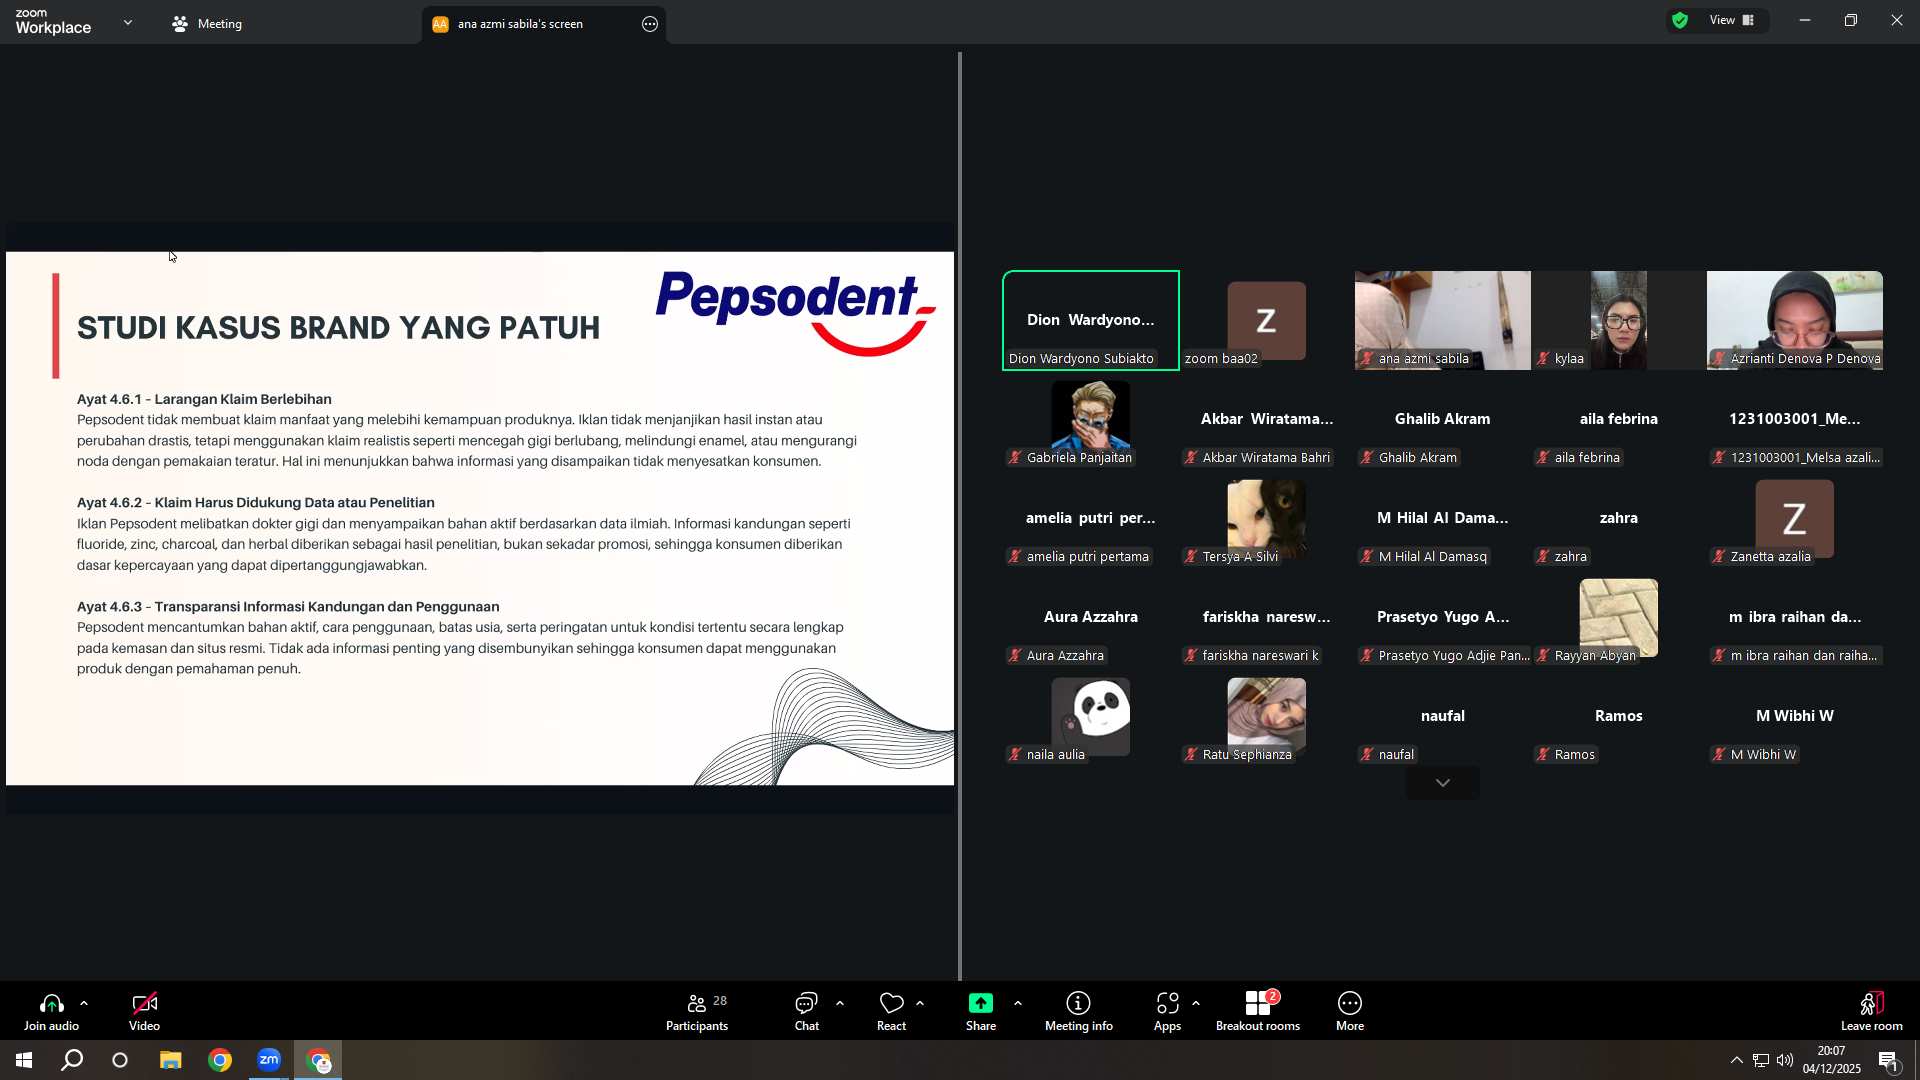
Task: Open the Chat panel
Action: (806, 1011)
